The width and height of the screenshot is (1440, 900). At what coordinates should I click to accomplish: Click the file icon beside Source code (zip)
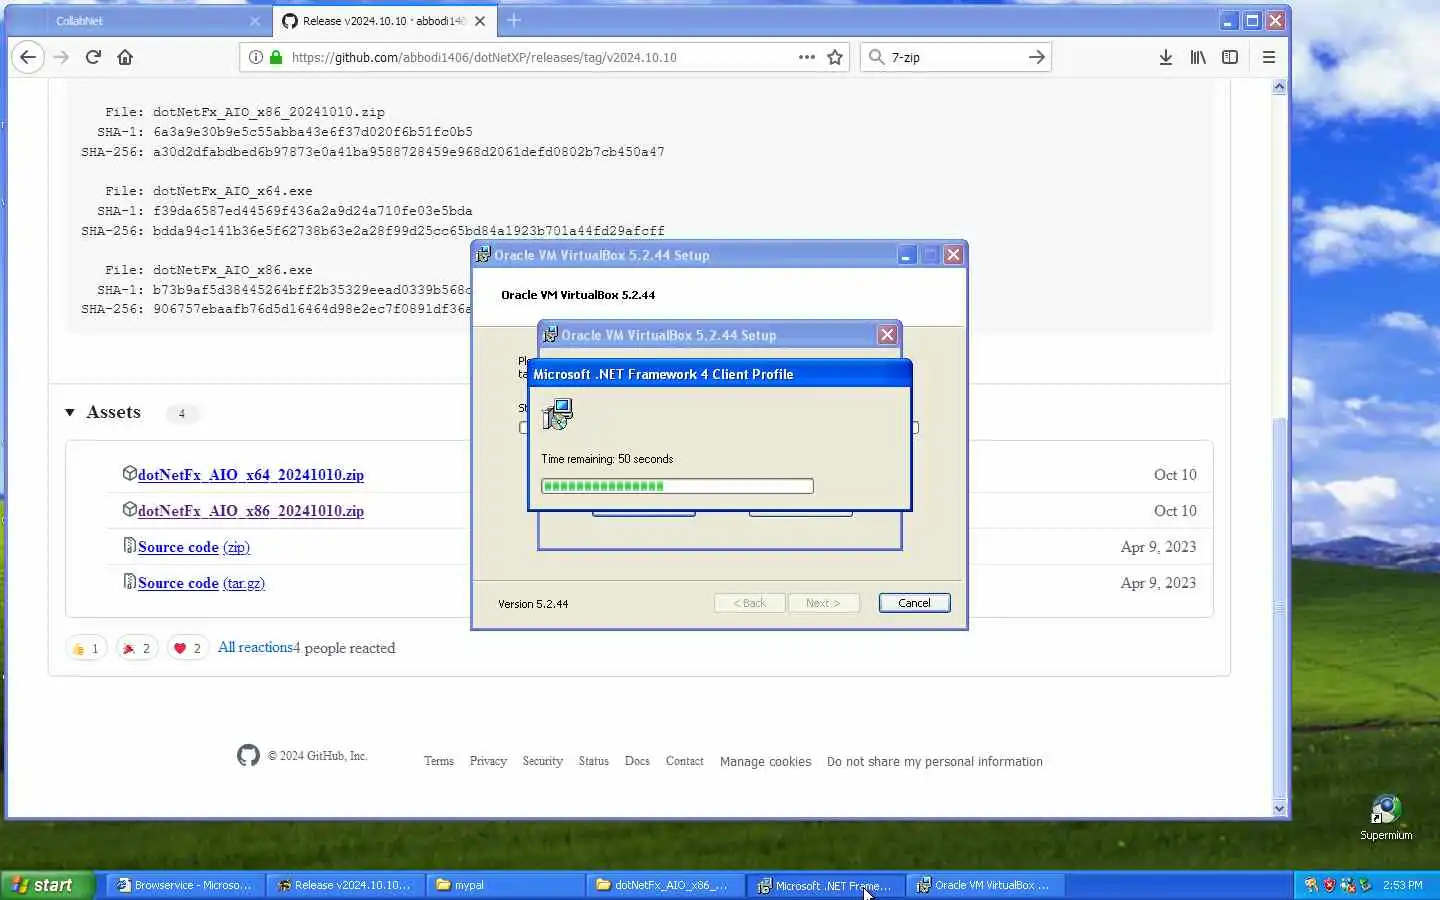pyautogui.click(x=129, y=545)
